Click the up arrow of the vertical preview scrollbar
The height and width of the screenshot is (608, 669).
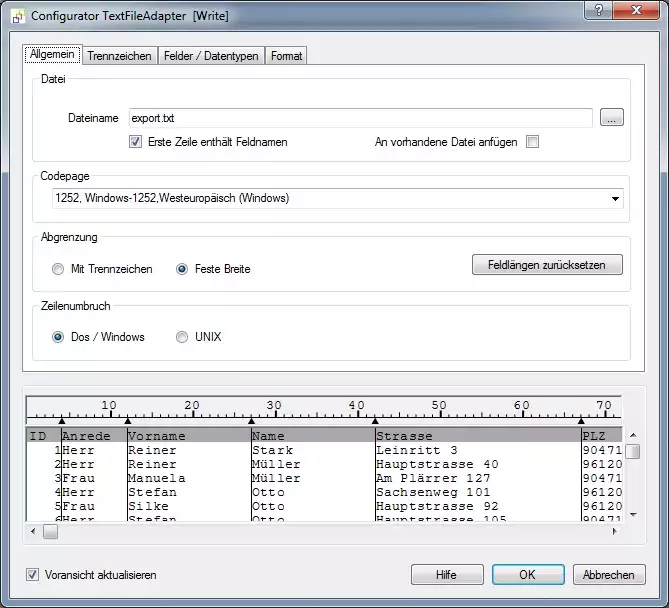coord(632,435)
